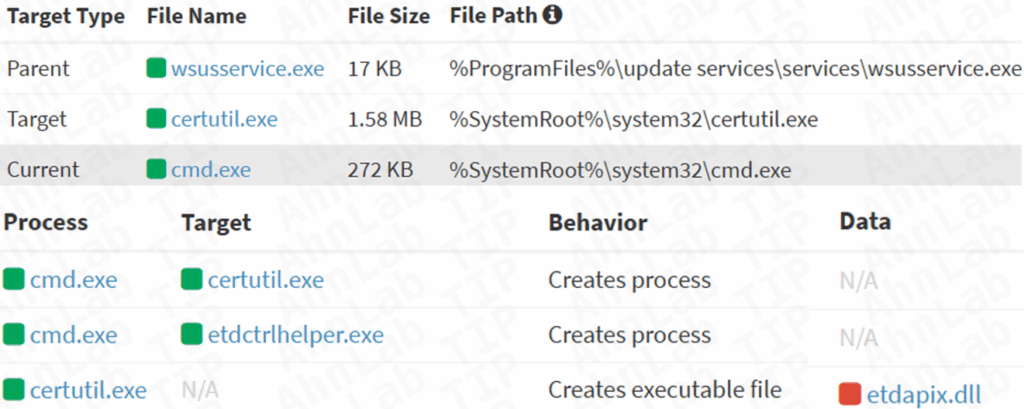1024x409 pixels.
Task: Click green icon next to wsusservice.exe
Action: pyautogui.click(x=156, y=69)
